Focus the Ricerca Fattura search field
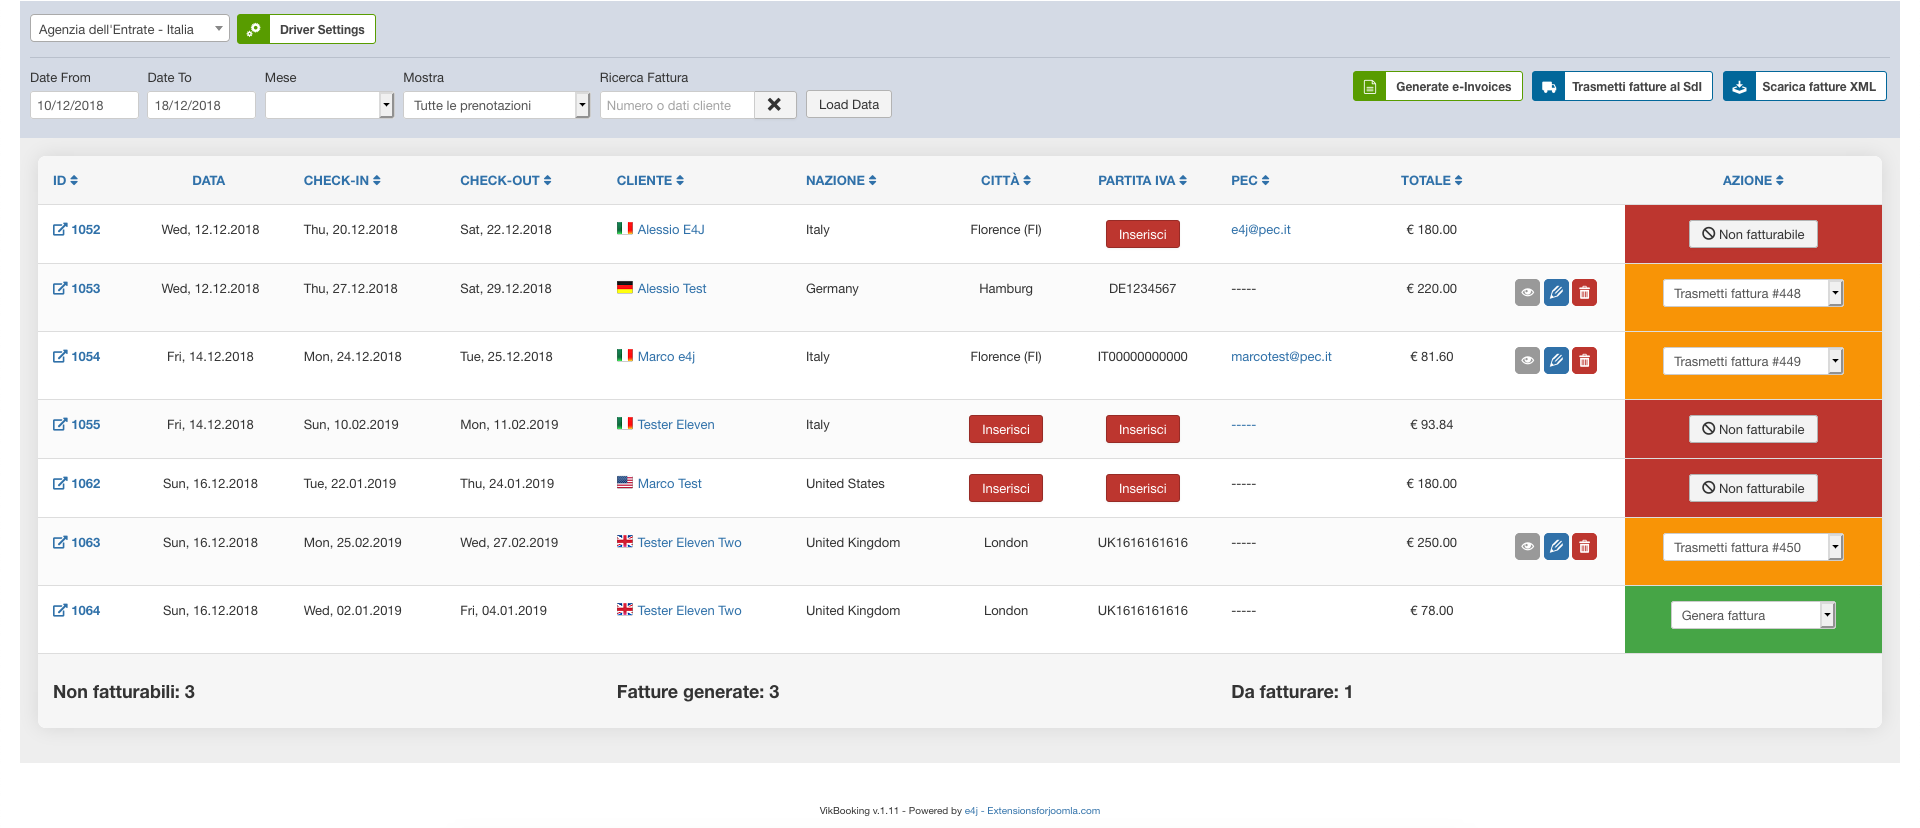Screen dimensions: 1920x828 (x=677, y=105)
